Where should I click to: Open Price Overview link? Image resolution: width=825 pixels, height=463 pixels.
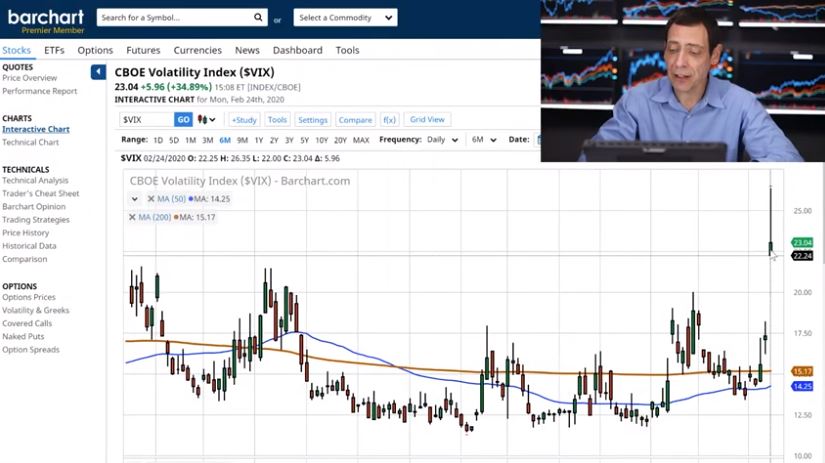click(x=29, y=78)
